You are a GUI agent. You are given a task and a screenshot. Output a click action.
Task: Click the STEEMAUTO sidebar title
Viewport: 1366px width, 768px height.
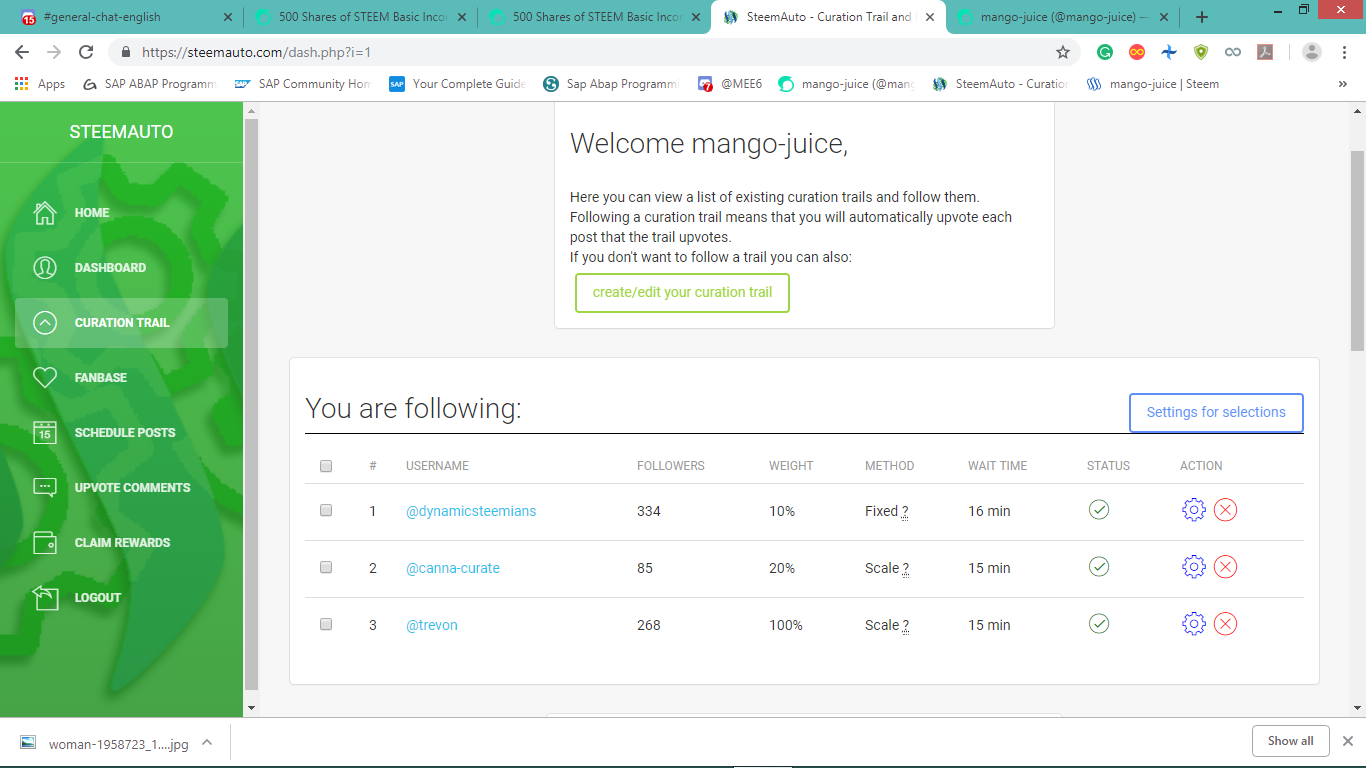pos(121,132)
